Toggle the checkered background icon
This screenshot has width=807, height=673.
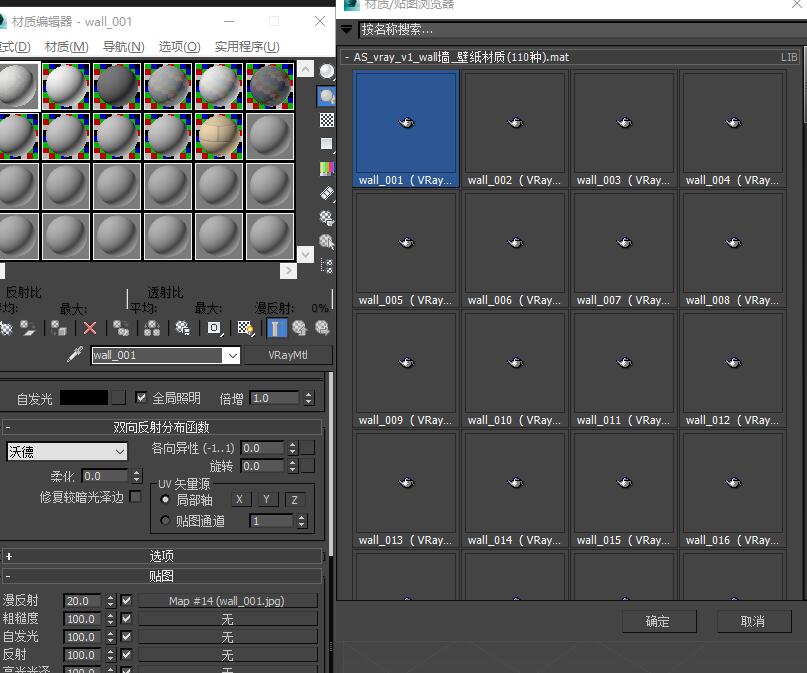[327, 120]
